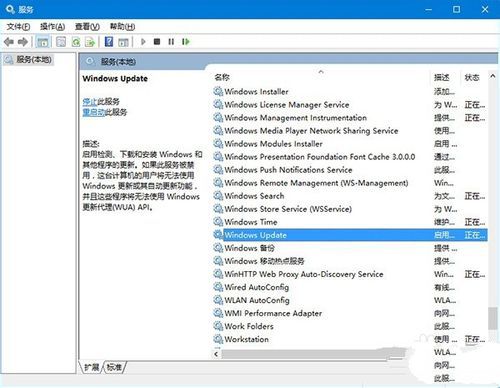Toggle the Action pane toolbar icon
This screenshot has width=500, height=388.
click(123, 42)
